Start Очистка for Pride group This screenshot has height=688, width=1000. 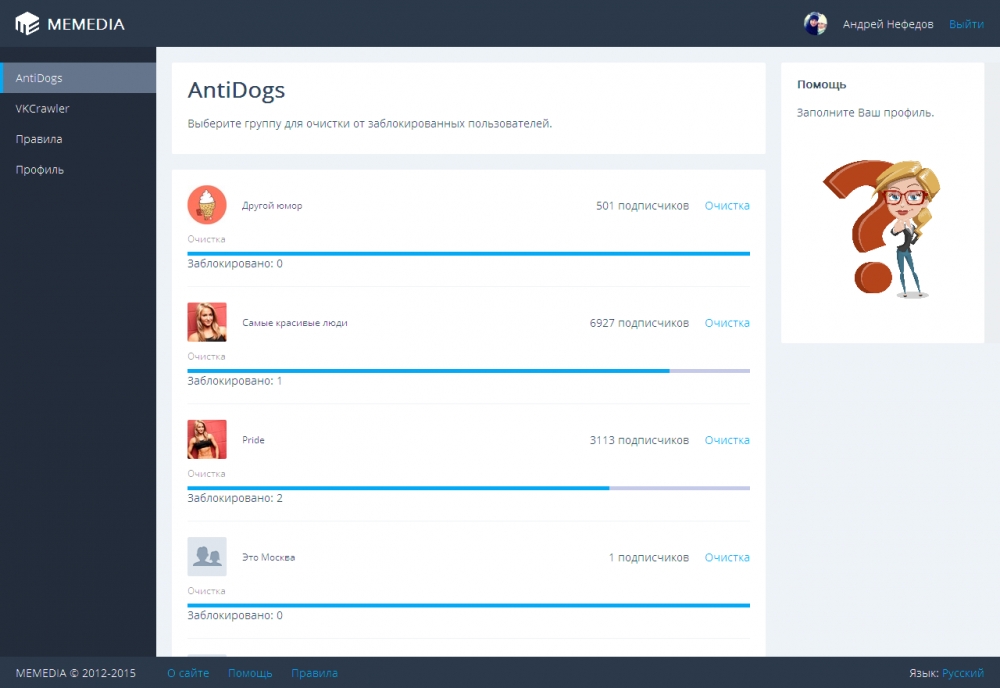(727, 440)
